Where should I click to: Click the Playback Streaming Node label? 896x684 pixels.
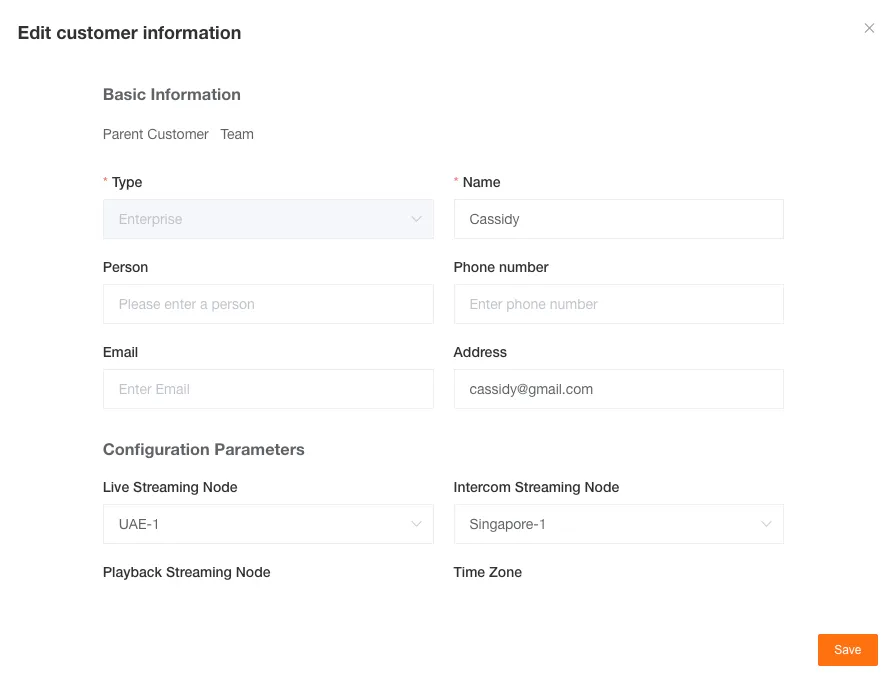[186, 572]
